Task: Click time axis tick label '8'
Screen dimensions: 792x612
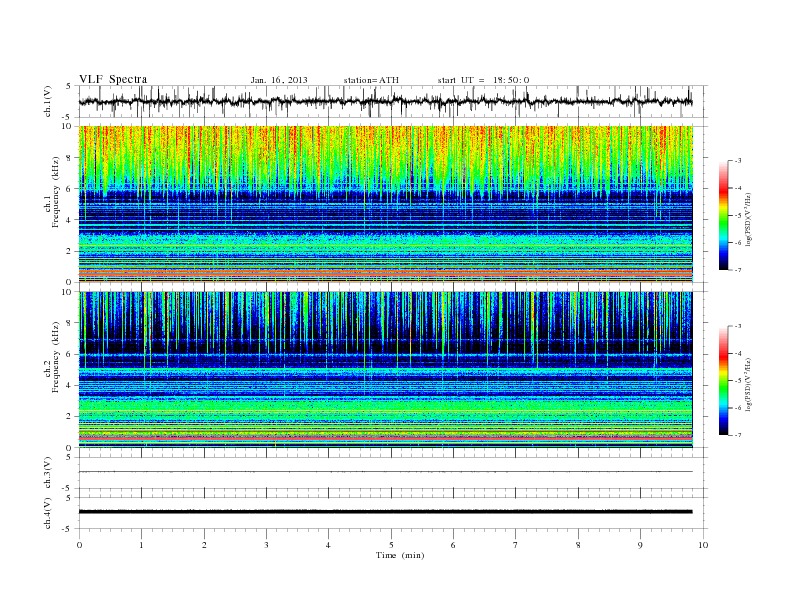Action: pyautogui.click(x=578, y=545)
